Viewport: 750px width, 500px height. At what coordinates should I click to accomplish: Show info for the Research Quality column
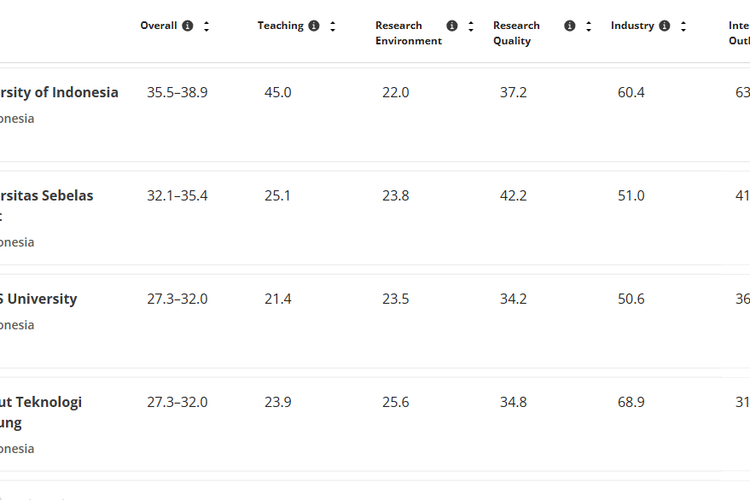tap(570, 26)
